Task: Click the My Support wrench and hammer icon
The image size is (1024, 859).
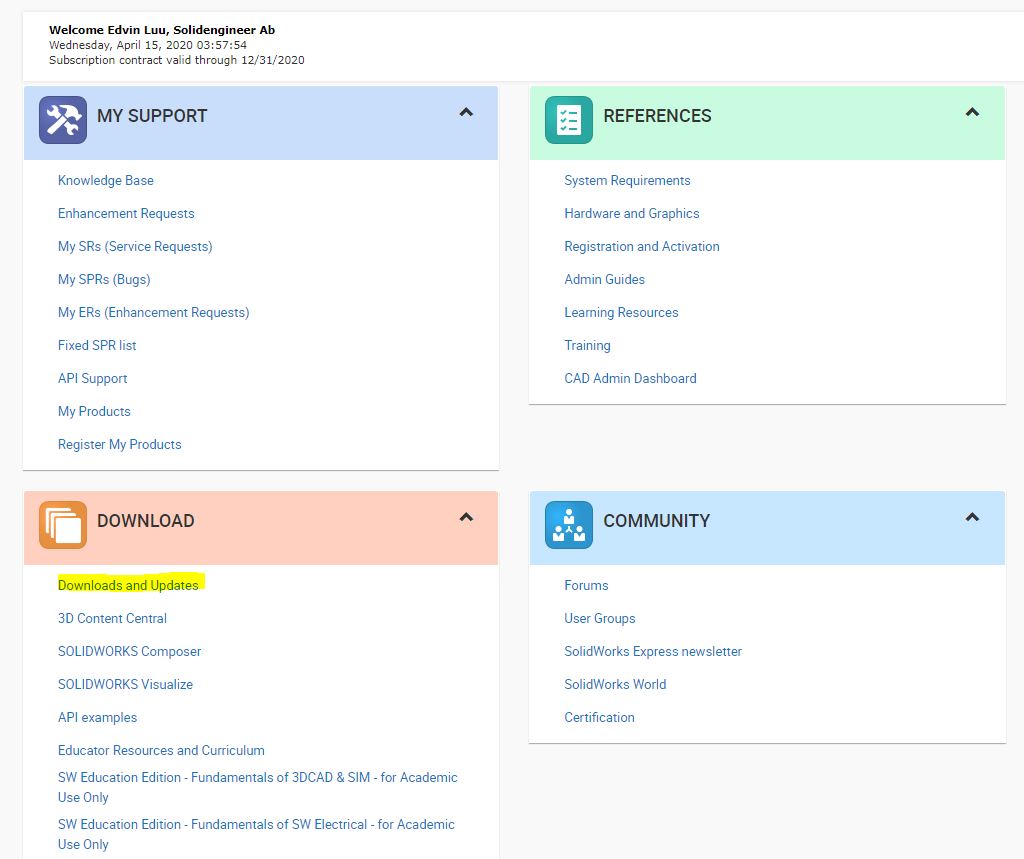Action: click(x=62, y=120)
